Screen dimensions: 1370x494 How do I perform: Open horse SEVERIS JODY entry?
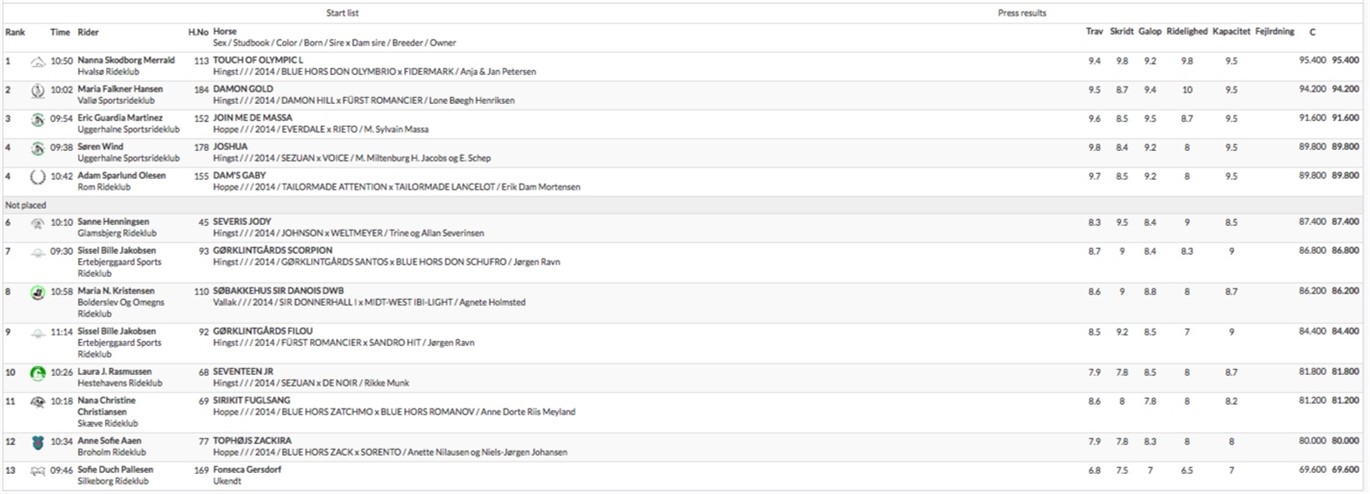coord(243,222)
